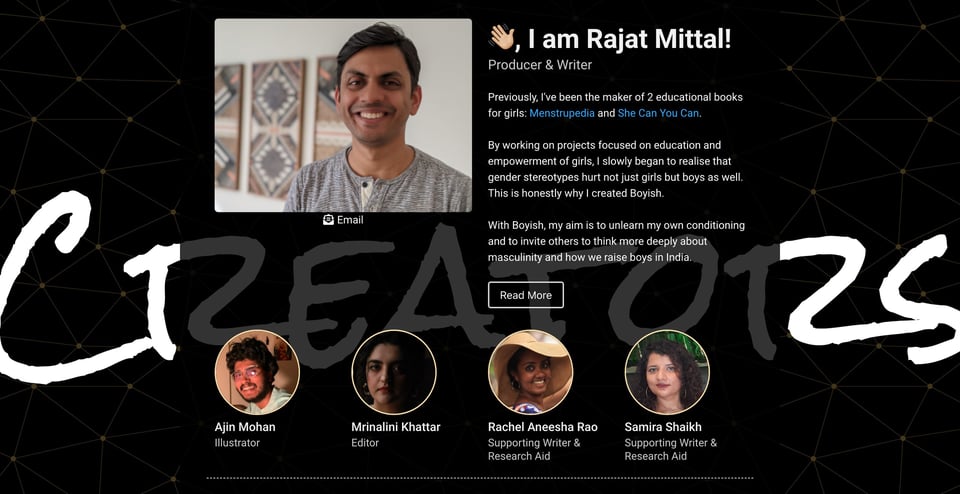
Task: Click the Illustrator role under Ajin Mohan
Action: 237,443
